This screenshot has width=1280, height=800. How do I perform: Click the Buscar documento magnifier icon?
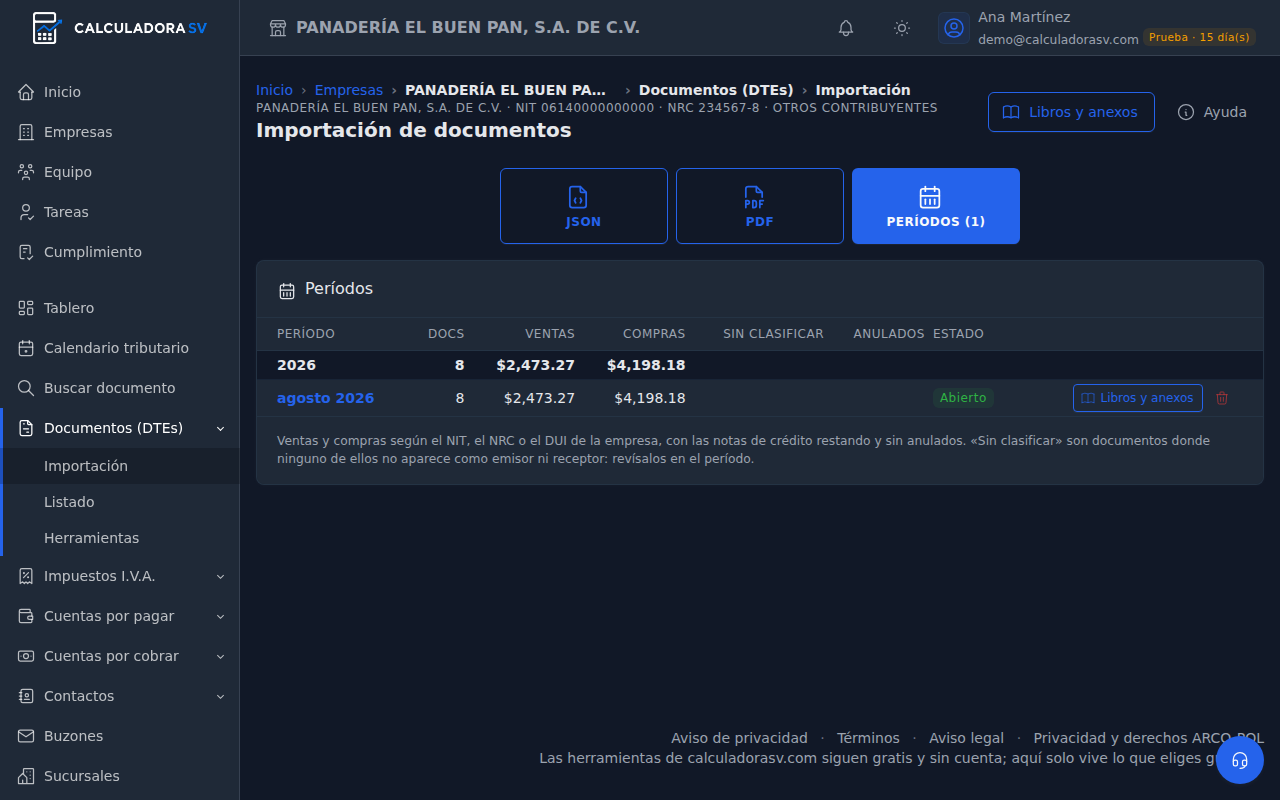click(26, 388)
